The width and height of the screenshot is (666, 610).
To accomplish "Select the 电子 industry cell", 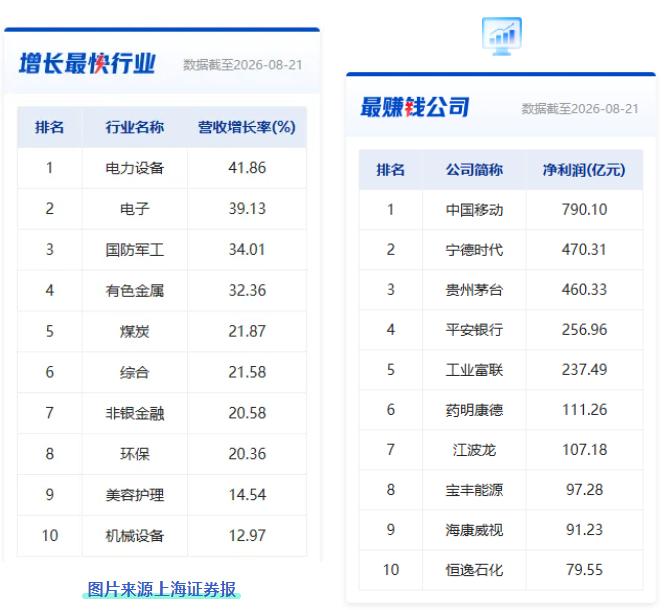I will point(135,209).
